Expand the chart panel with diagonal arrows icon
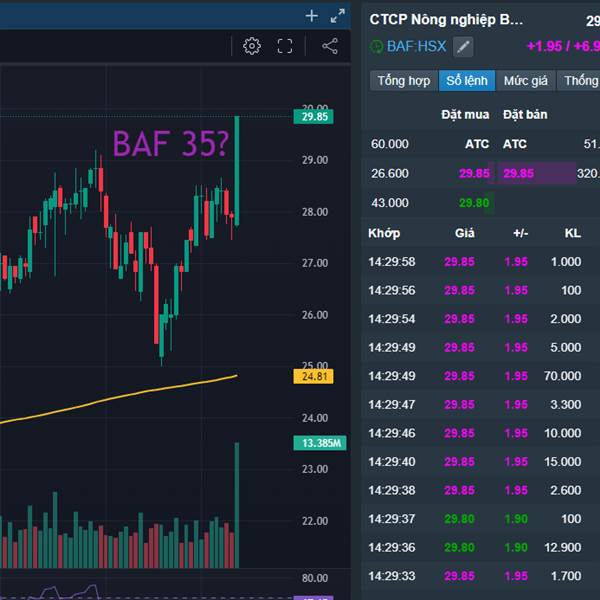The width and height of the screenshot is (600, 600). (338, 16)
